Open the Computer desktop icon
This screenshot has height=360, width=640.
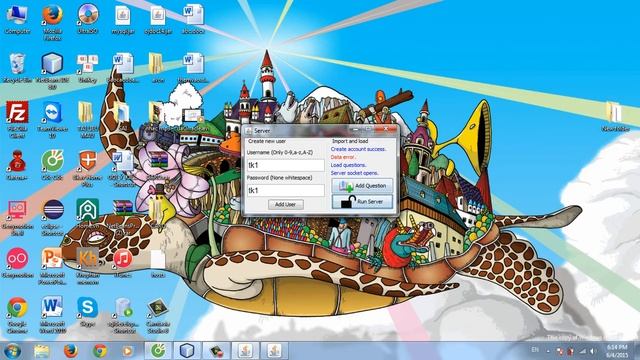[x=17, y=19]
